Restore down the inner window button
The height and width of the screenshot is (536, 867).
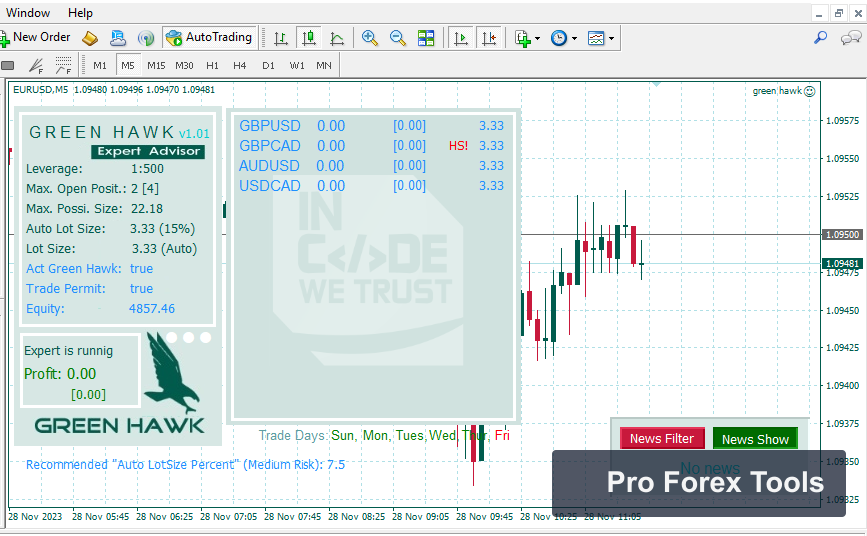click(x=839, y=13)
